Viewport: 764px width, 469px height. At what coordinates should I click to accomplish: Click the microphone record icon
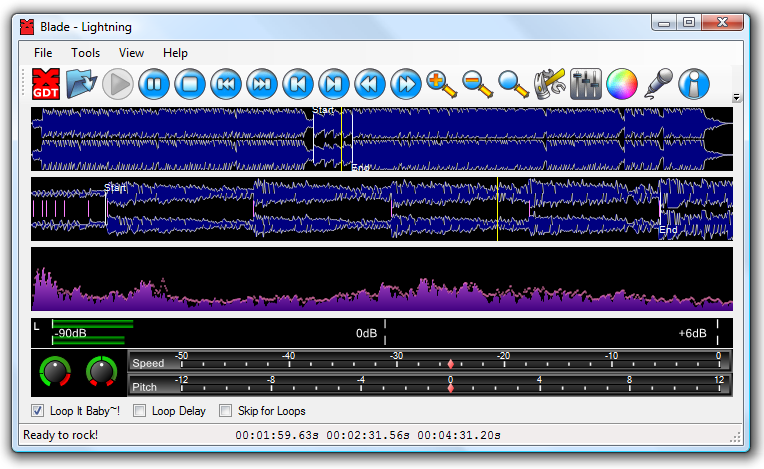tap(658, 84)
